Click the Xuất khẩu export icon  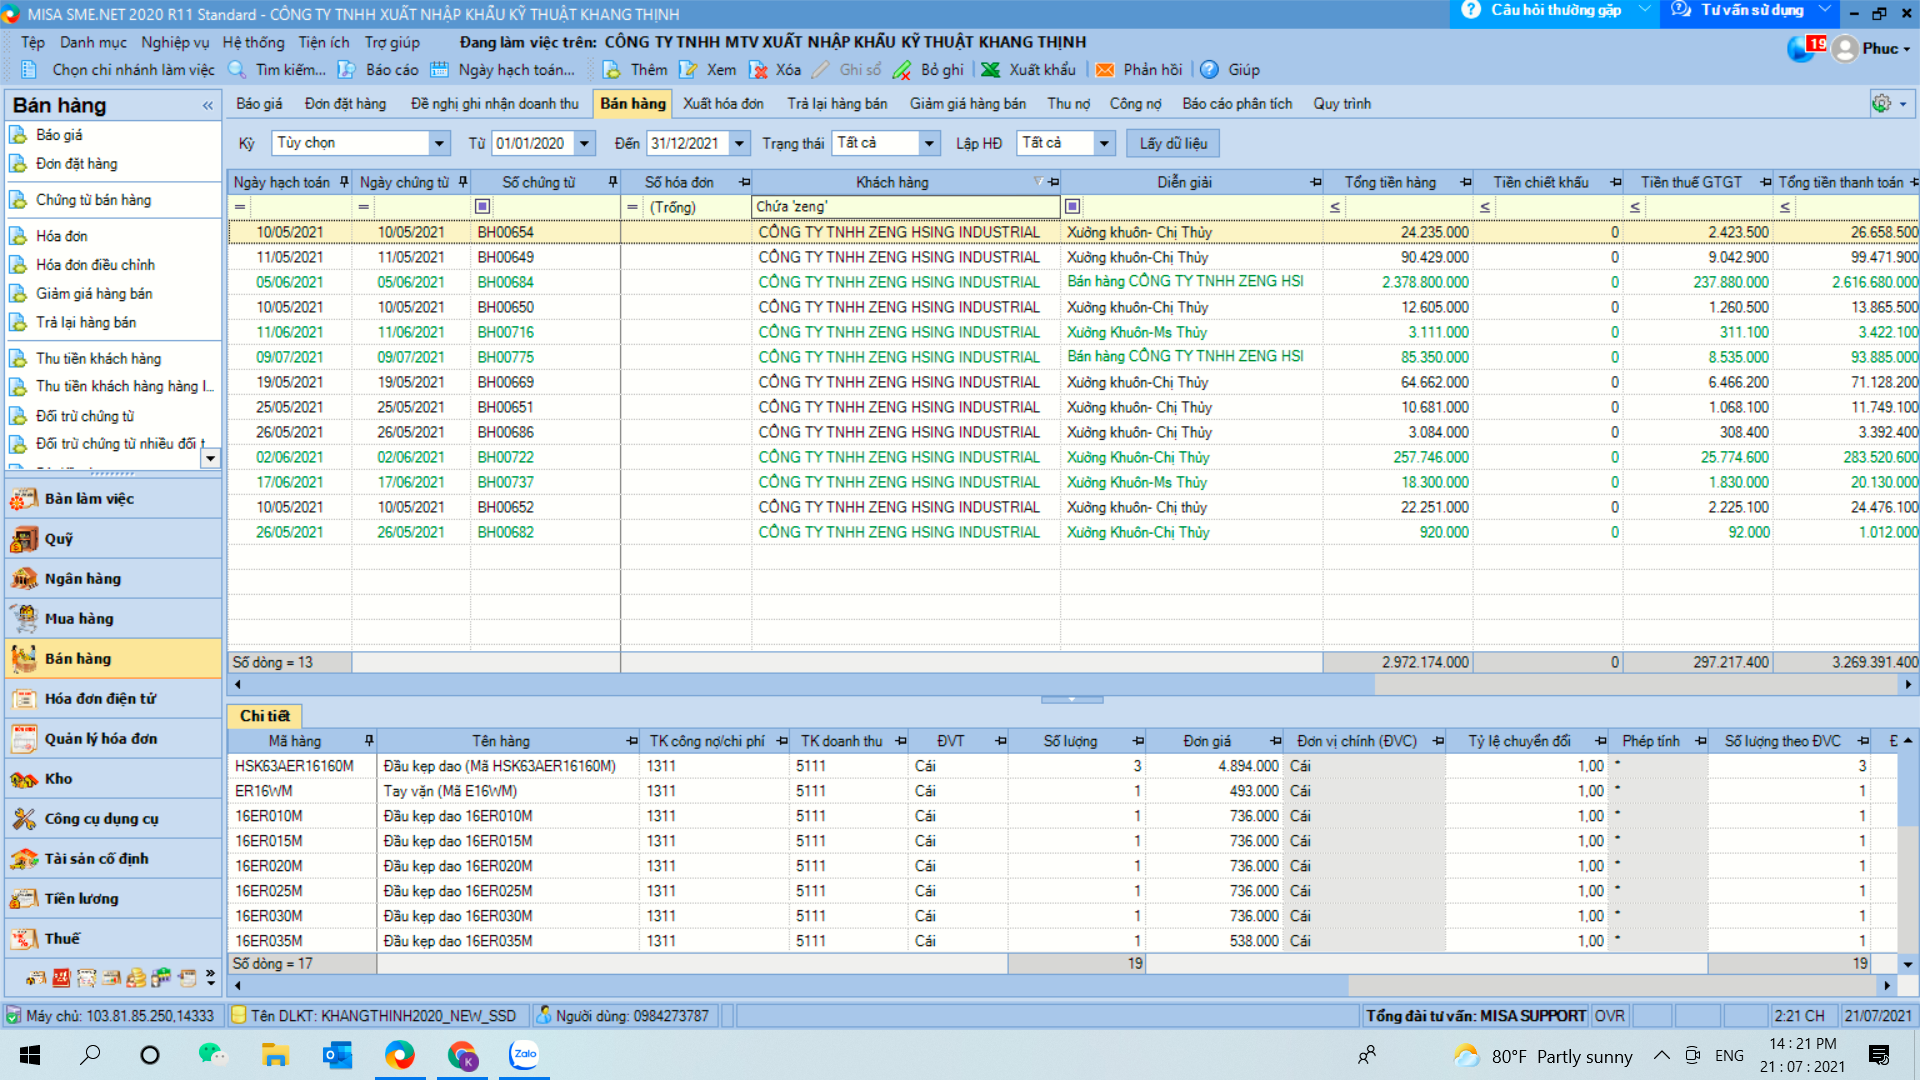(x=991, y=70)
